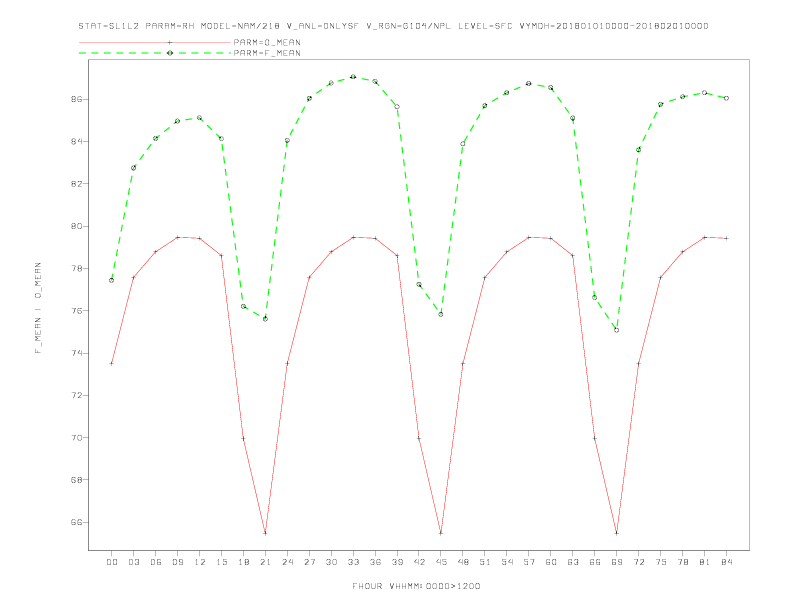Select y-axis tick label 70

pos(77,438)
